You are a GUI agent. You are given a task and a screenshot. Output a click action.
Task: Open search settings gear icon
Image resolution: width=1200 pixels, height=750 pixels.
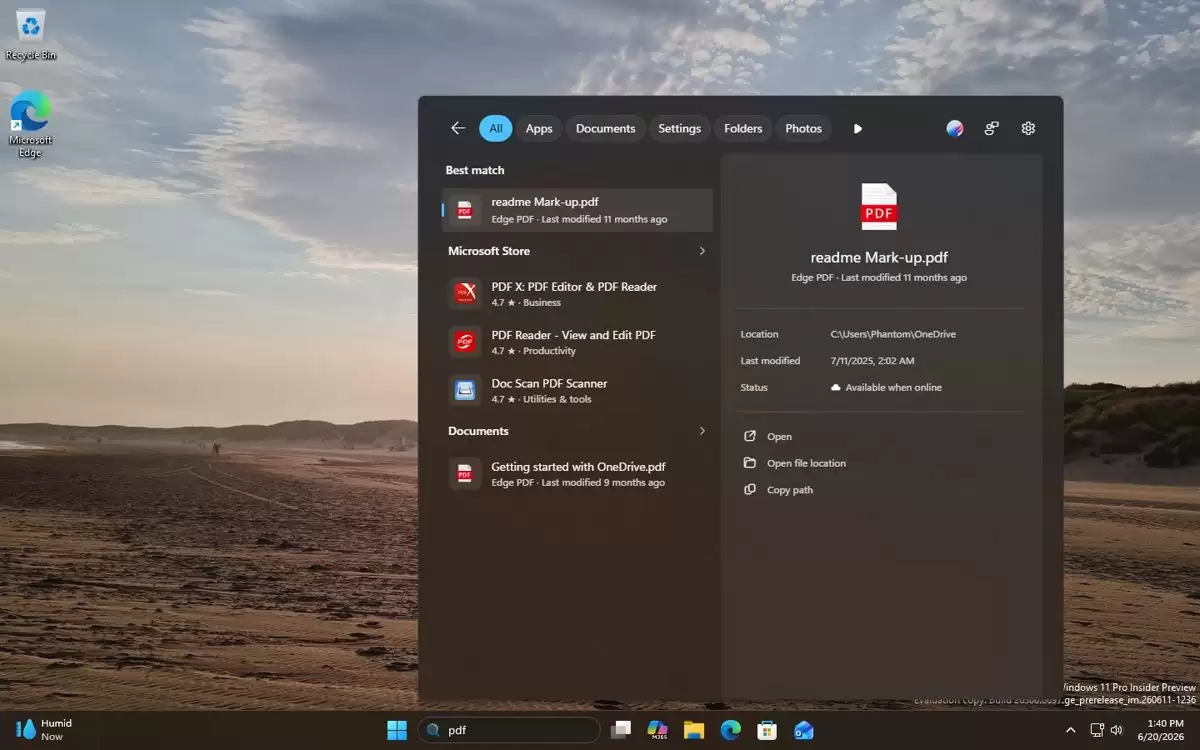[1028, 128]
